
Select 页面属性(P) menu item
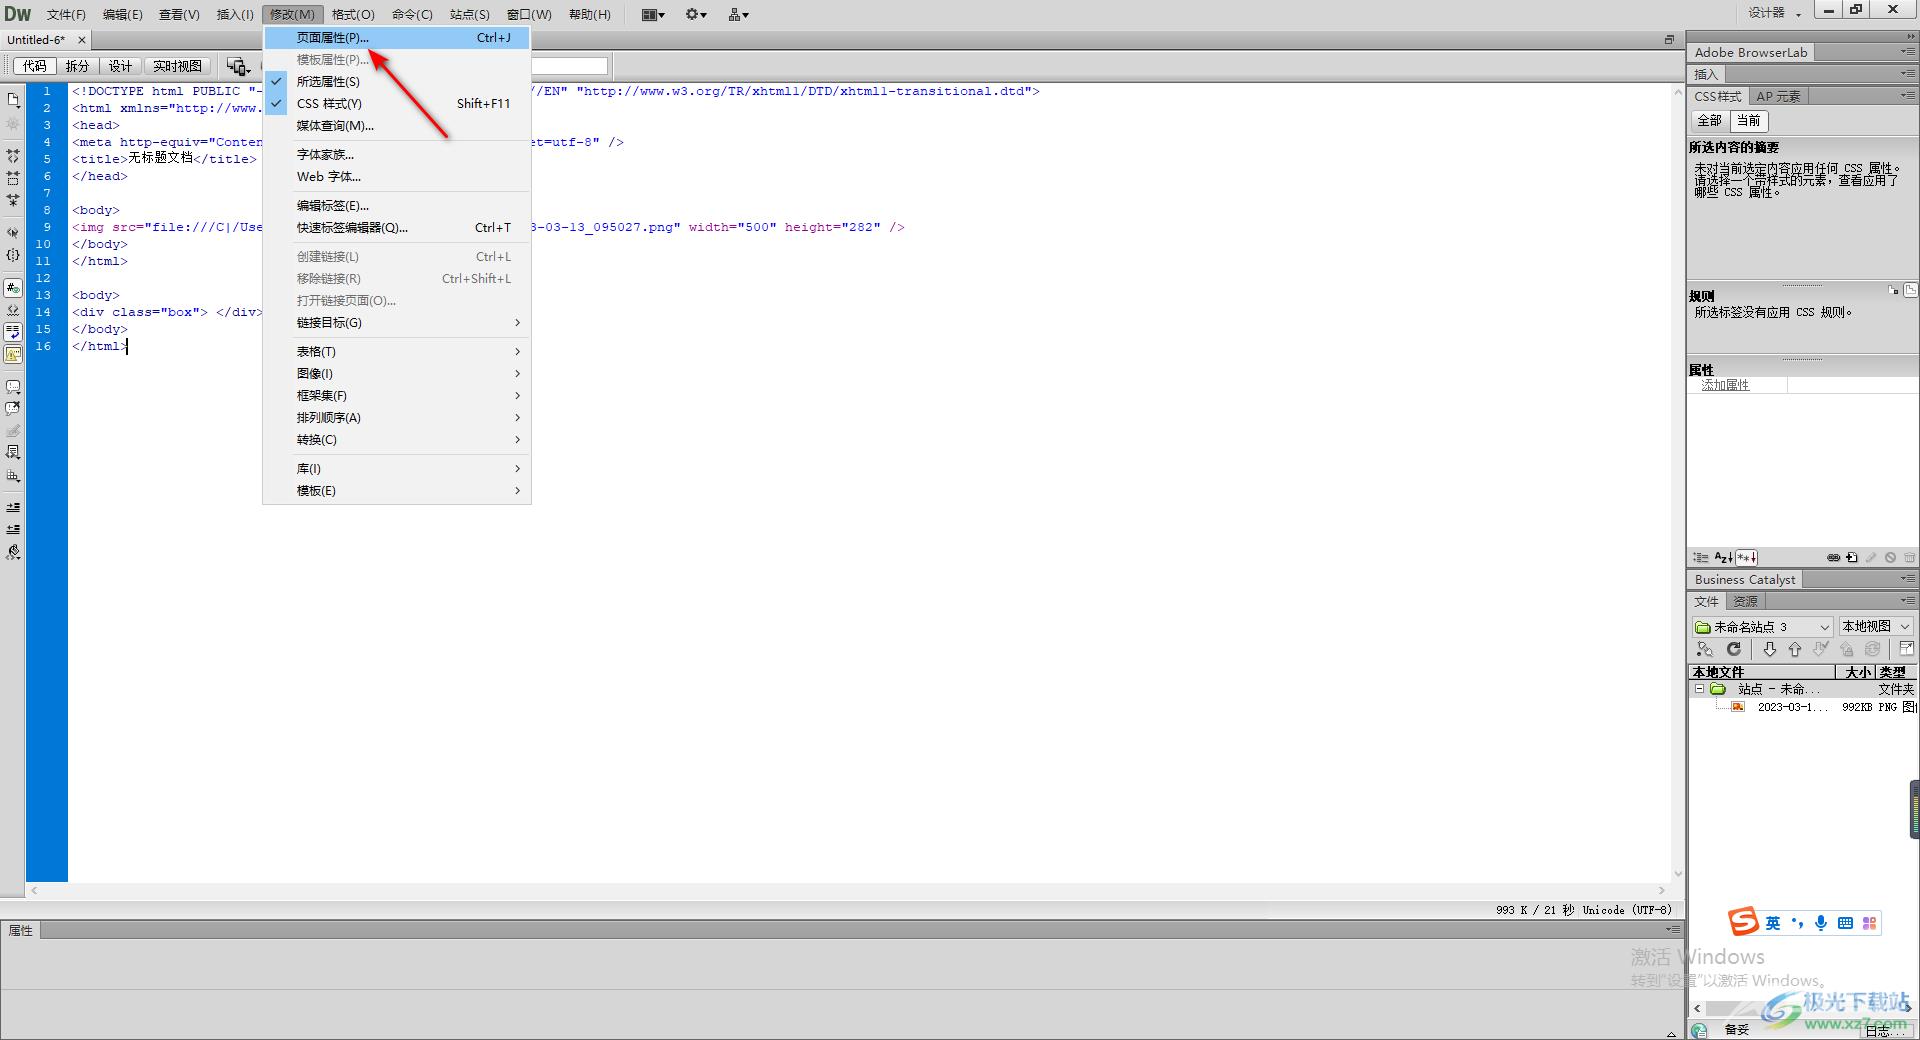[397, 38]
